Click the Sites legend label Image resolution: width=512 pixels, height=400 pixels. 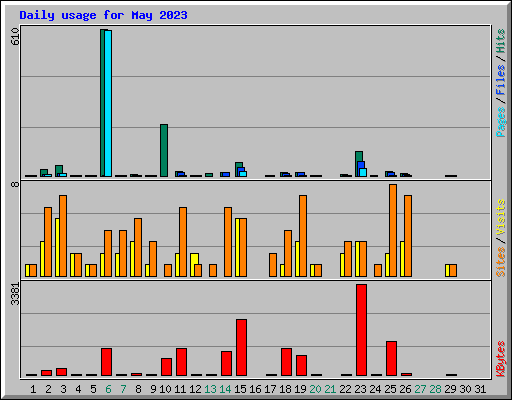501,262
